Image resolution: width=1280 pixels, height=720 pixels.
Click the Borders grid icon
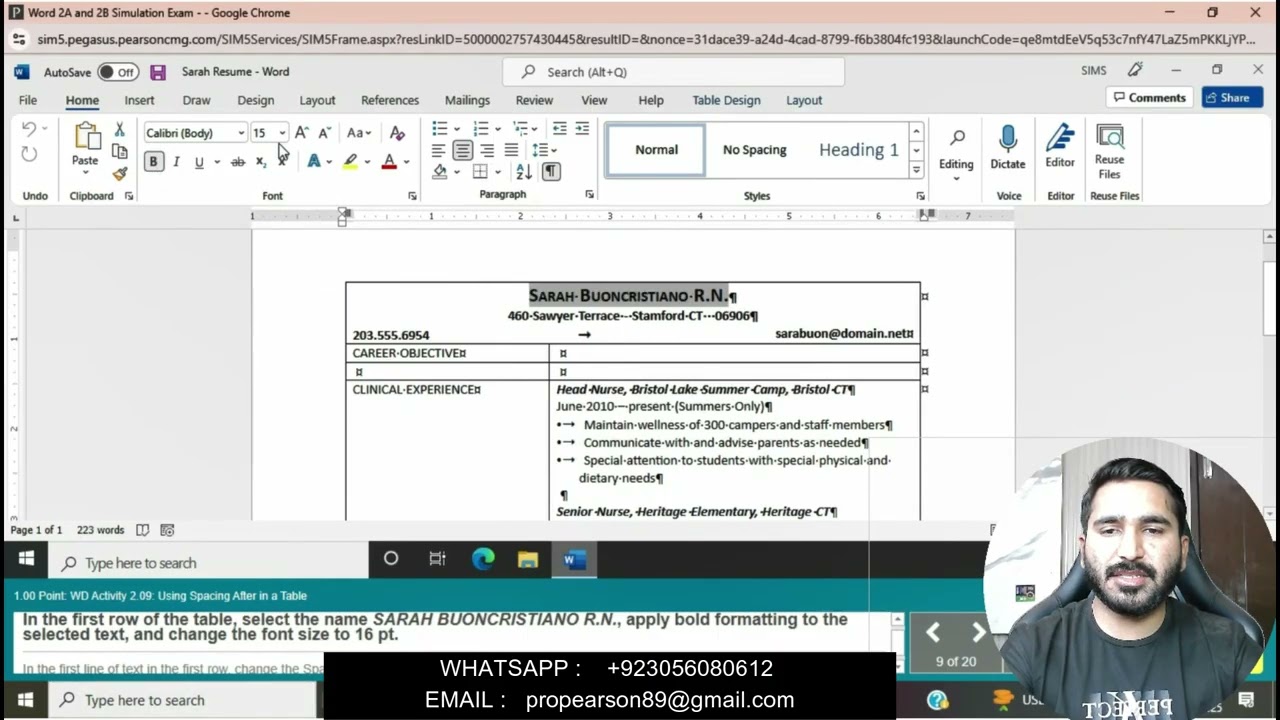(x=481, y=172)
